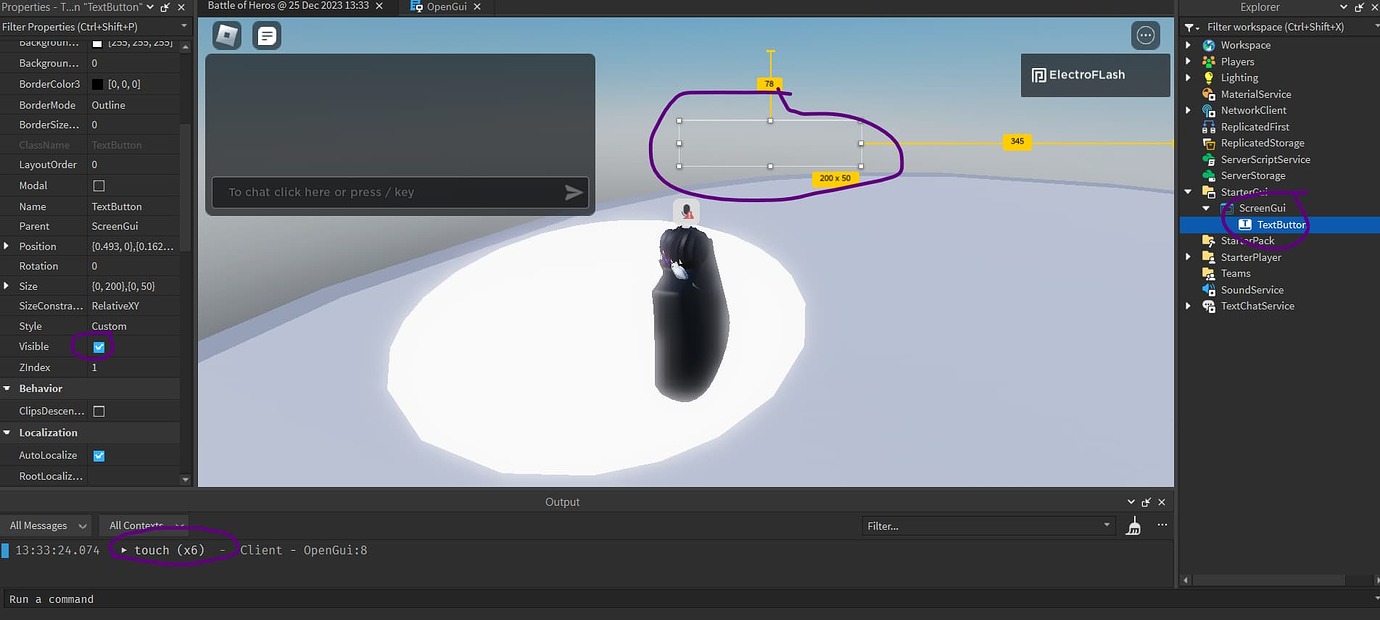The width and height of the screenshot is (1380, 620).
Task: Open the Output options ellipsis icon
Action: pyautogui.click(x=1161, y=525)
